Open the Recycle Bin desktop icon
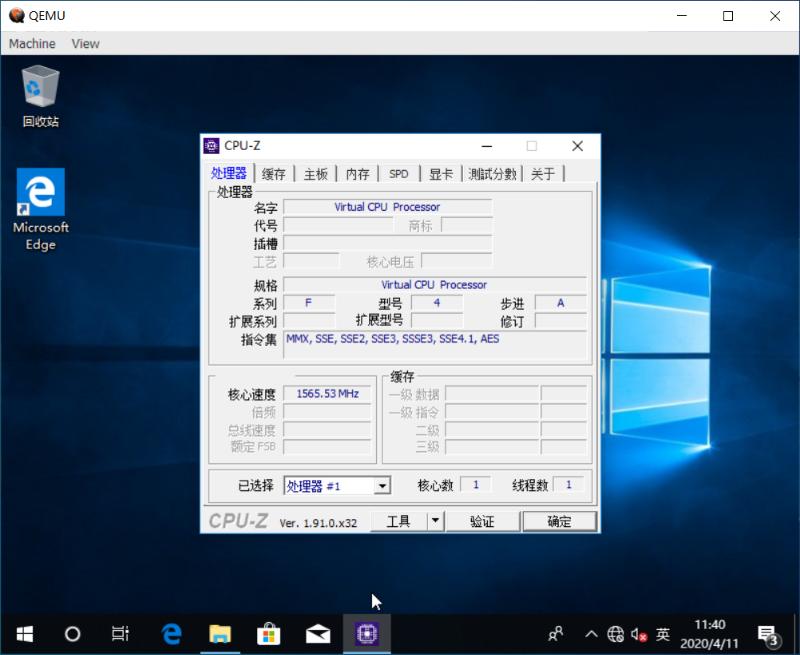 coord(39,88)
